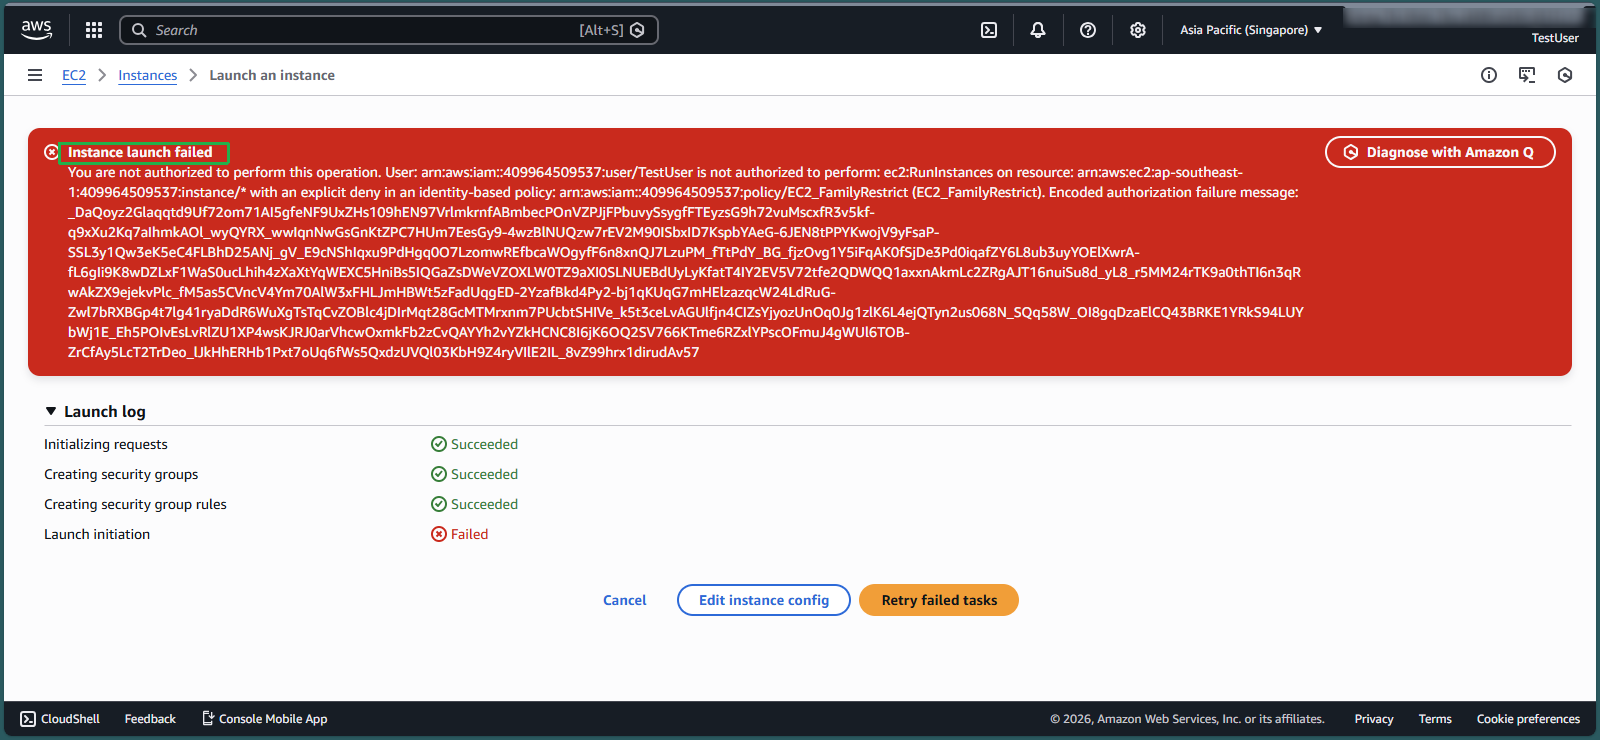
Task: Go to the Instances breadcrumb link
Action: point(147,75)
